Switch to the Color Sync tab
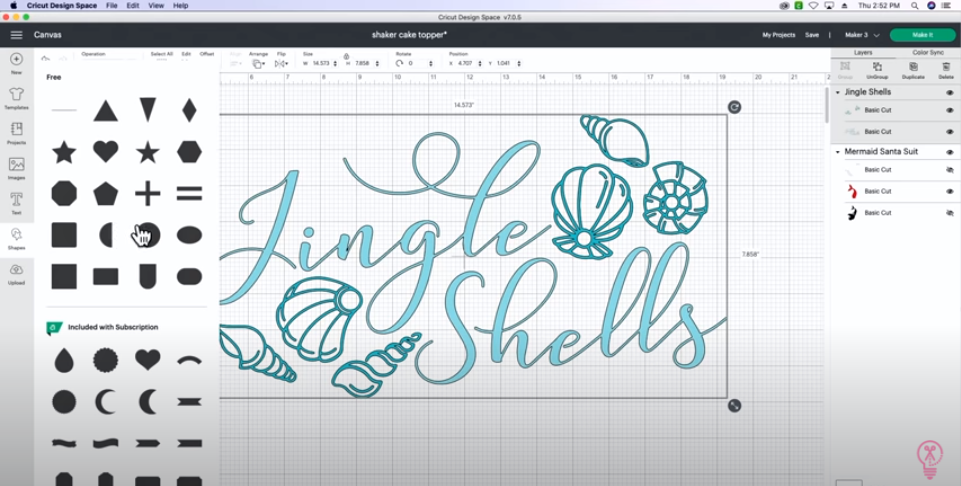961x486 pixels. 928,53
